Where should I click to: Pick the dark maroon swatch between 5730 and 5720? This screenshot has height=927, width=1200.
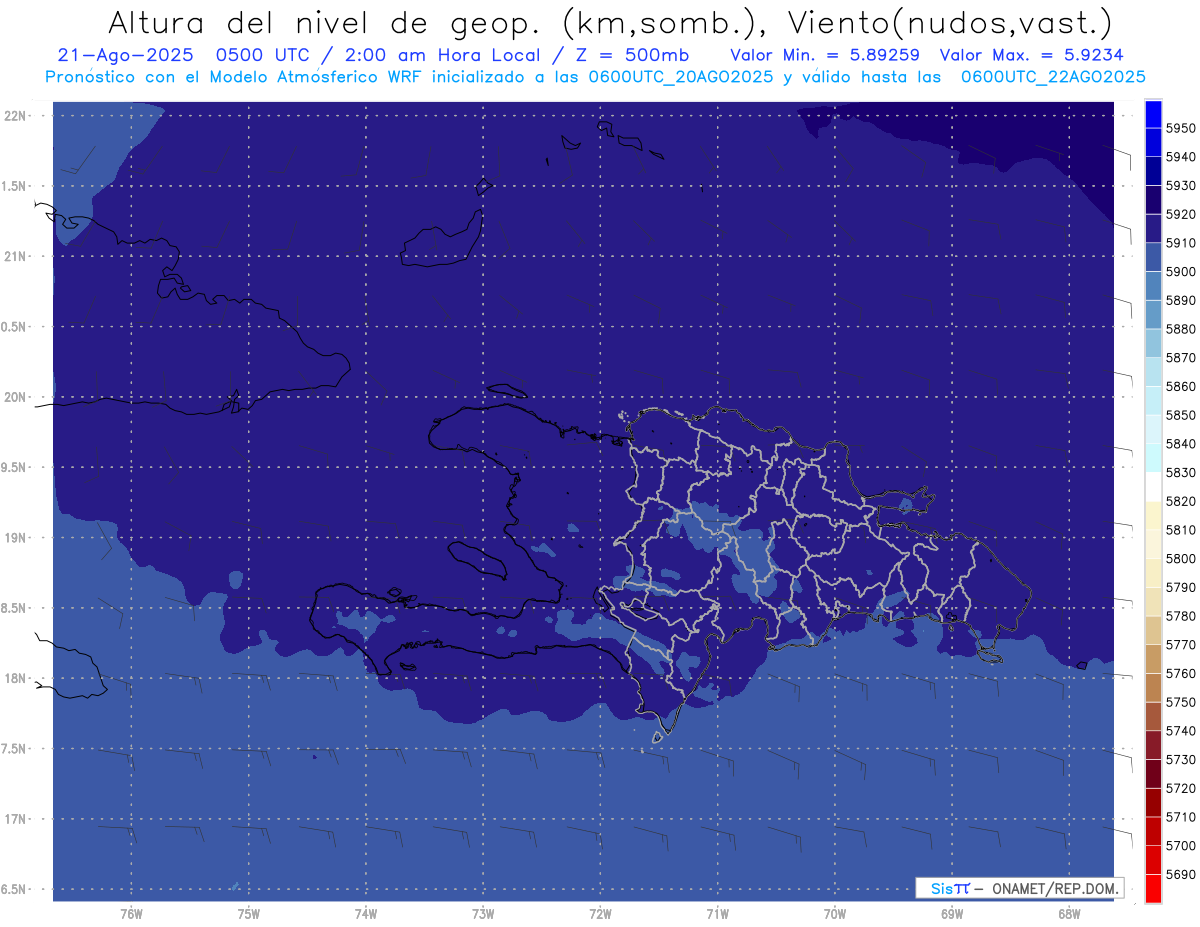[1153, 773]
